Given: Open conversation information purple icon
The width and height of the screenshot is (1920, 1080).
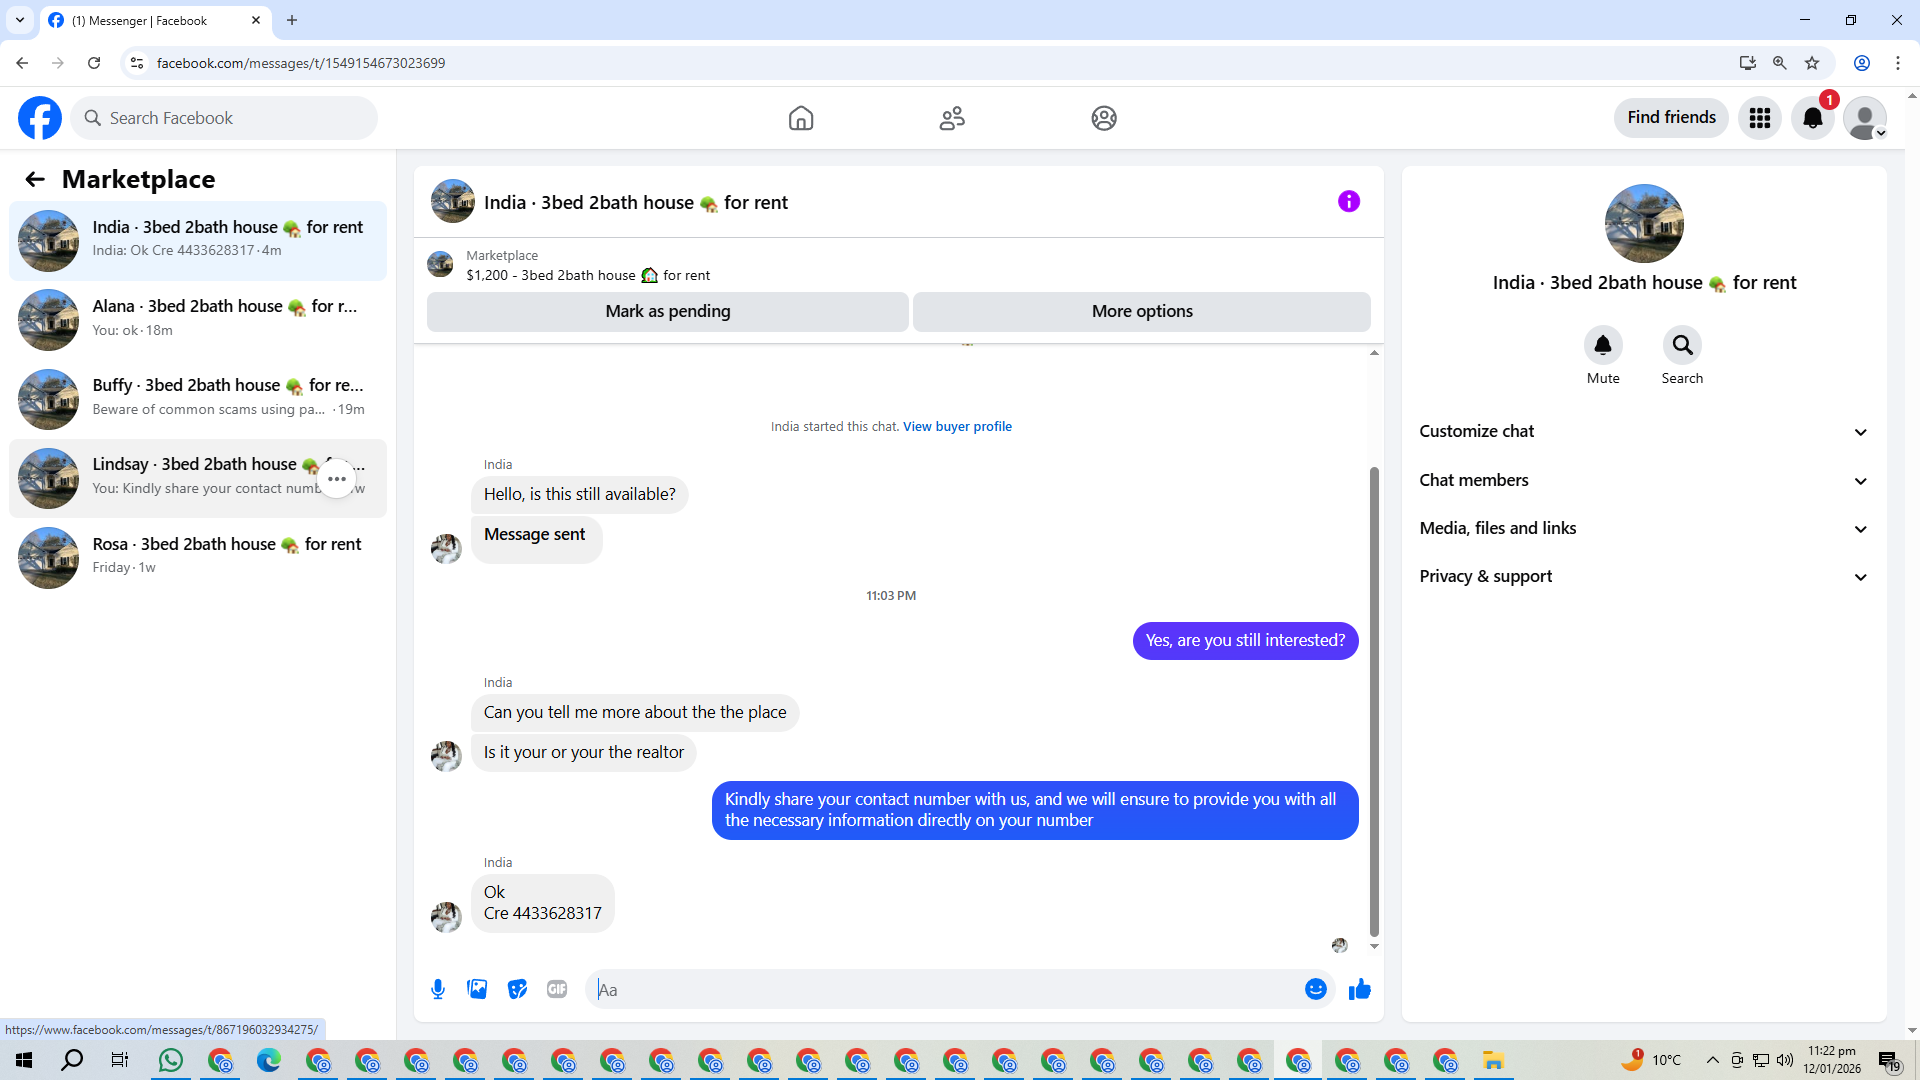Looking at the screenshot, I should tap(1348, 202).
